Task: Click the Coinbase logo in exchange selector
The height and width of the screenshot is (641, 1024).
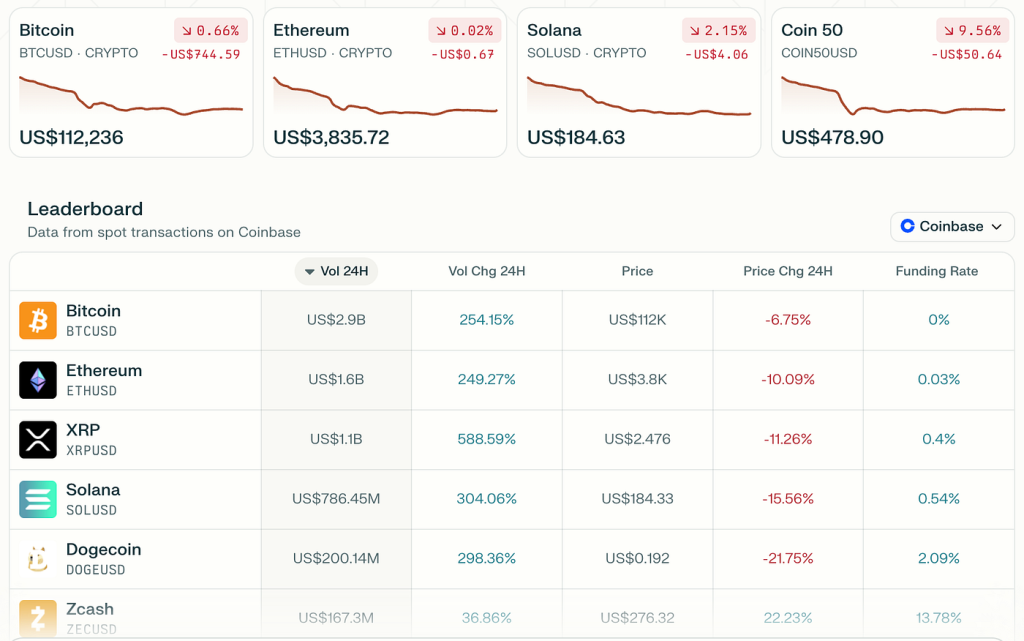Action: click(907, 227)
